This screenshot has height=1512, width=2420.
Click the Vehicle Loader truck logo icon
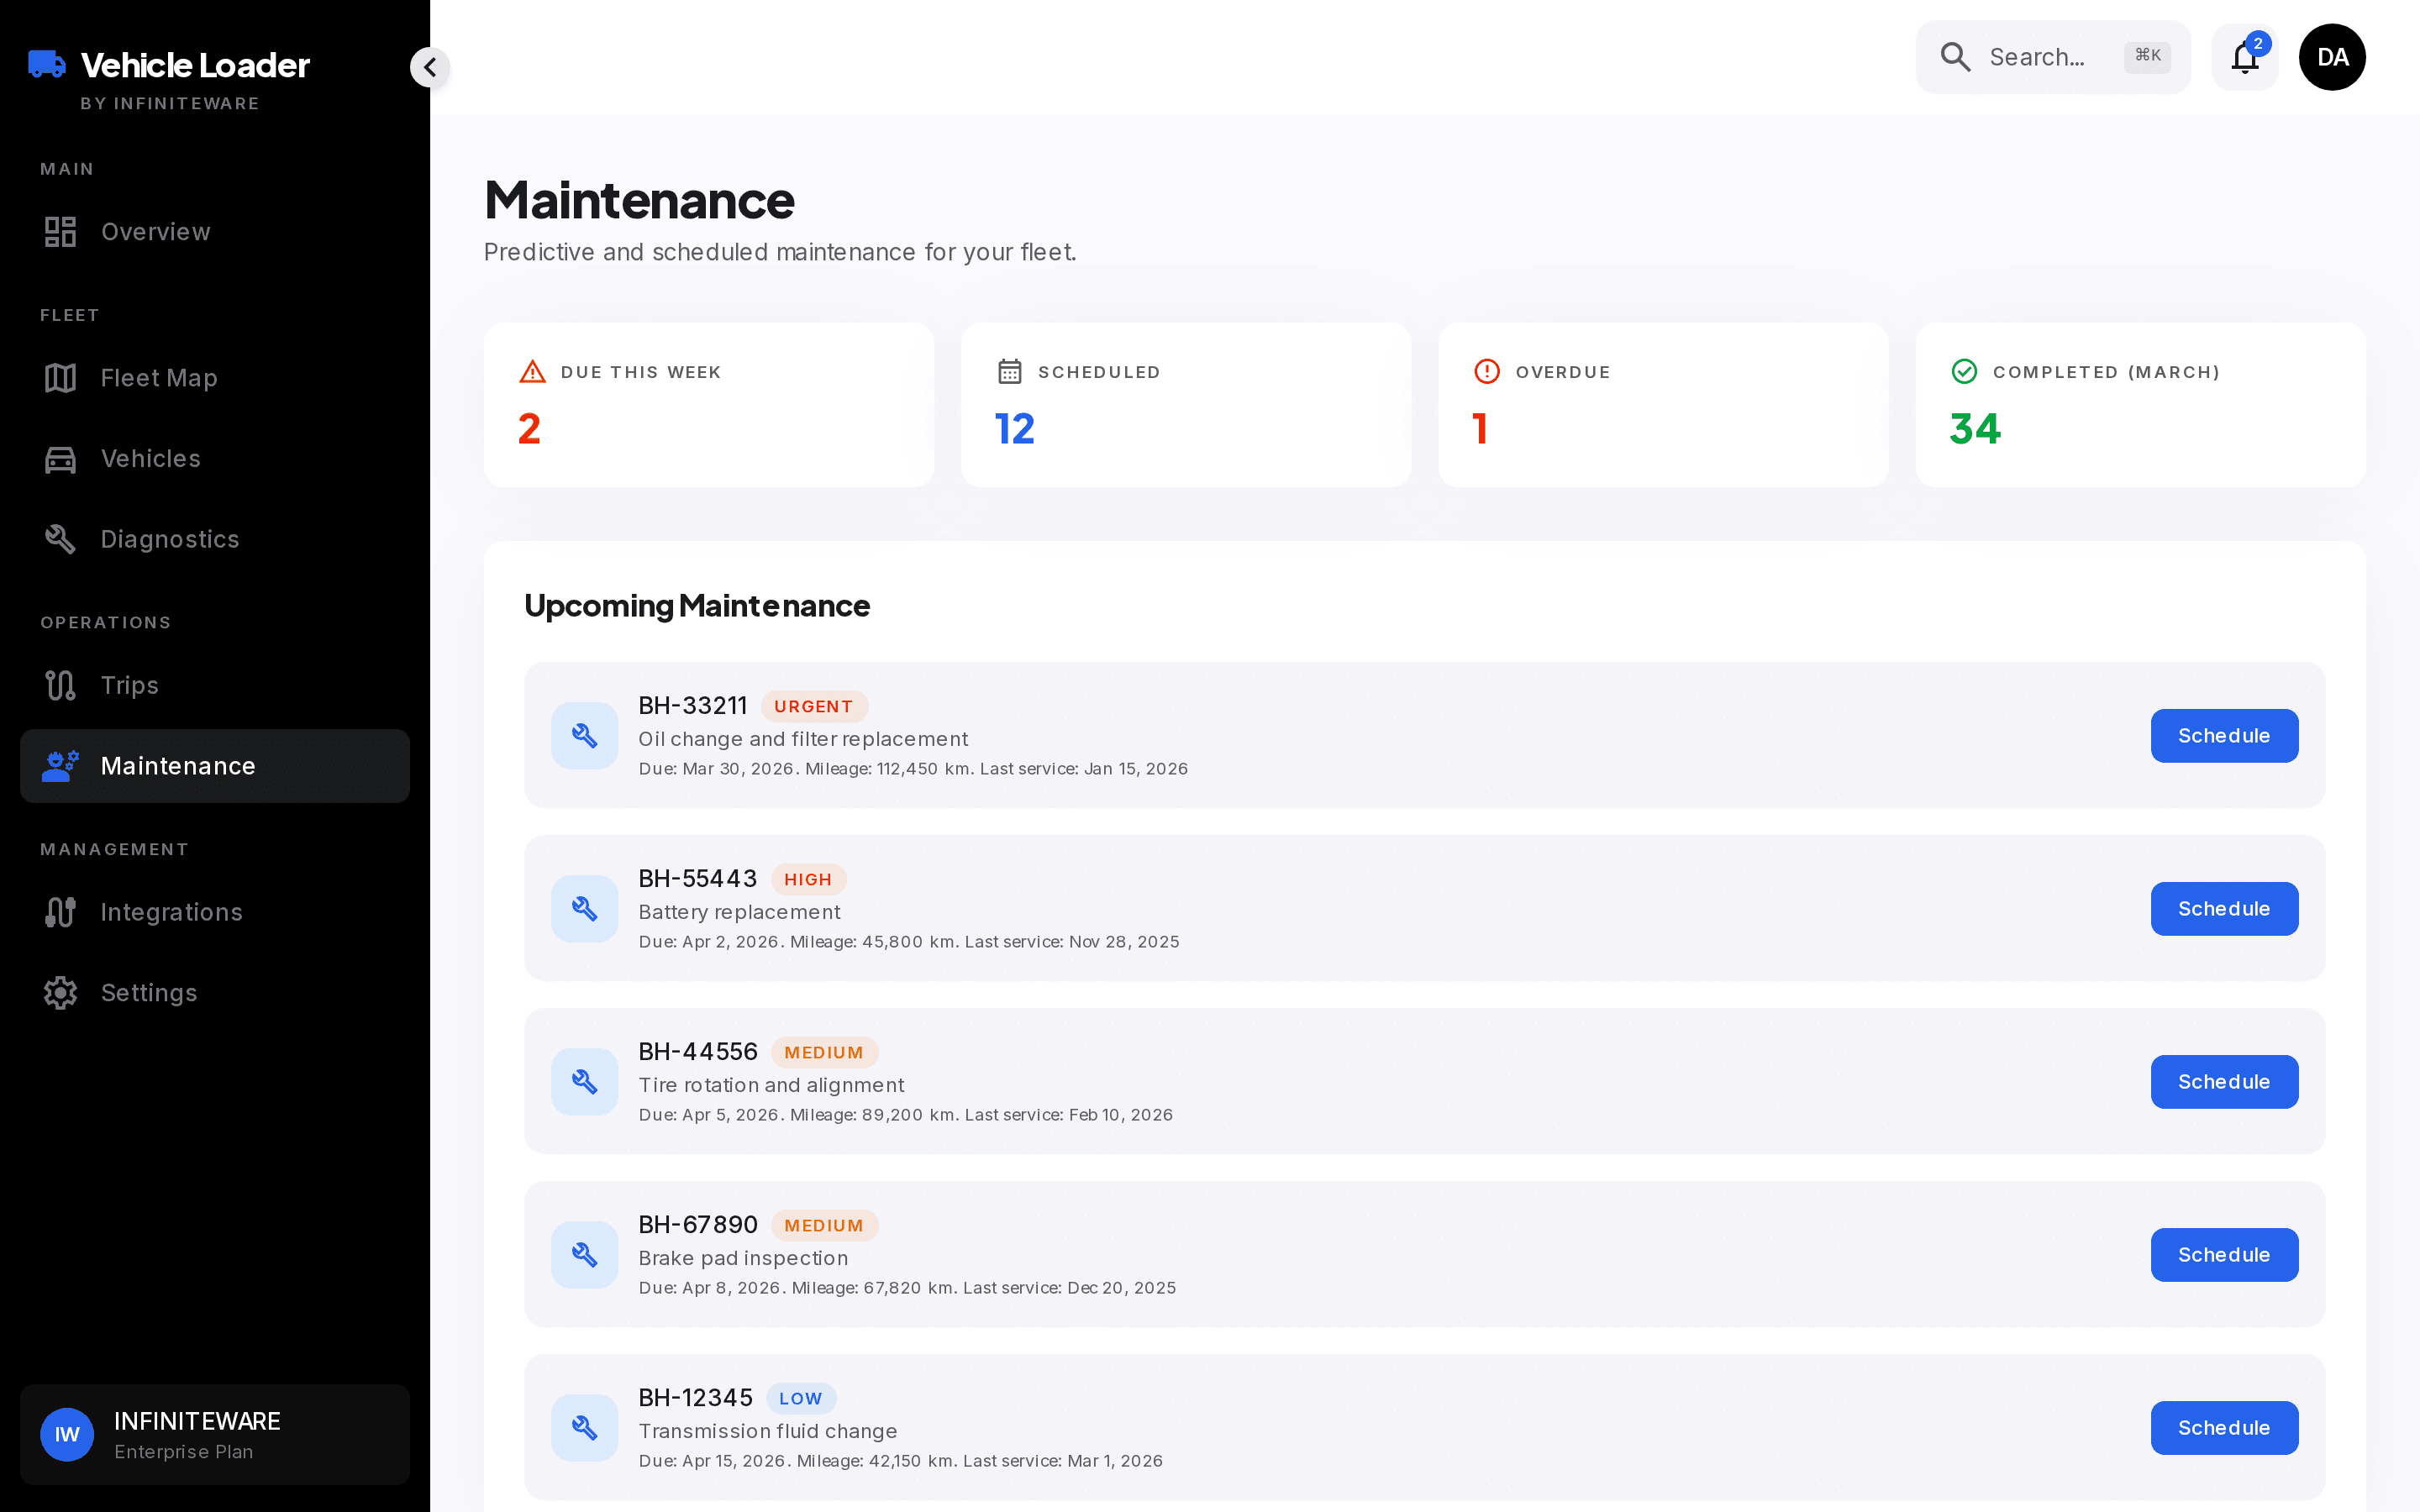(47, 65)
